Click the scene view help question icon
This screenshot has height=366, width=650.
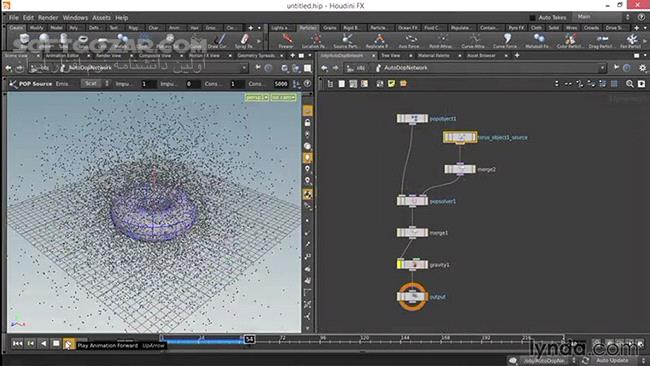point(307,84)
